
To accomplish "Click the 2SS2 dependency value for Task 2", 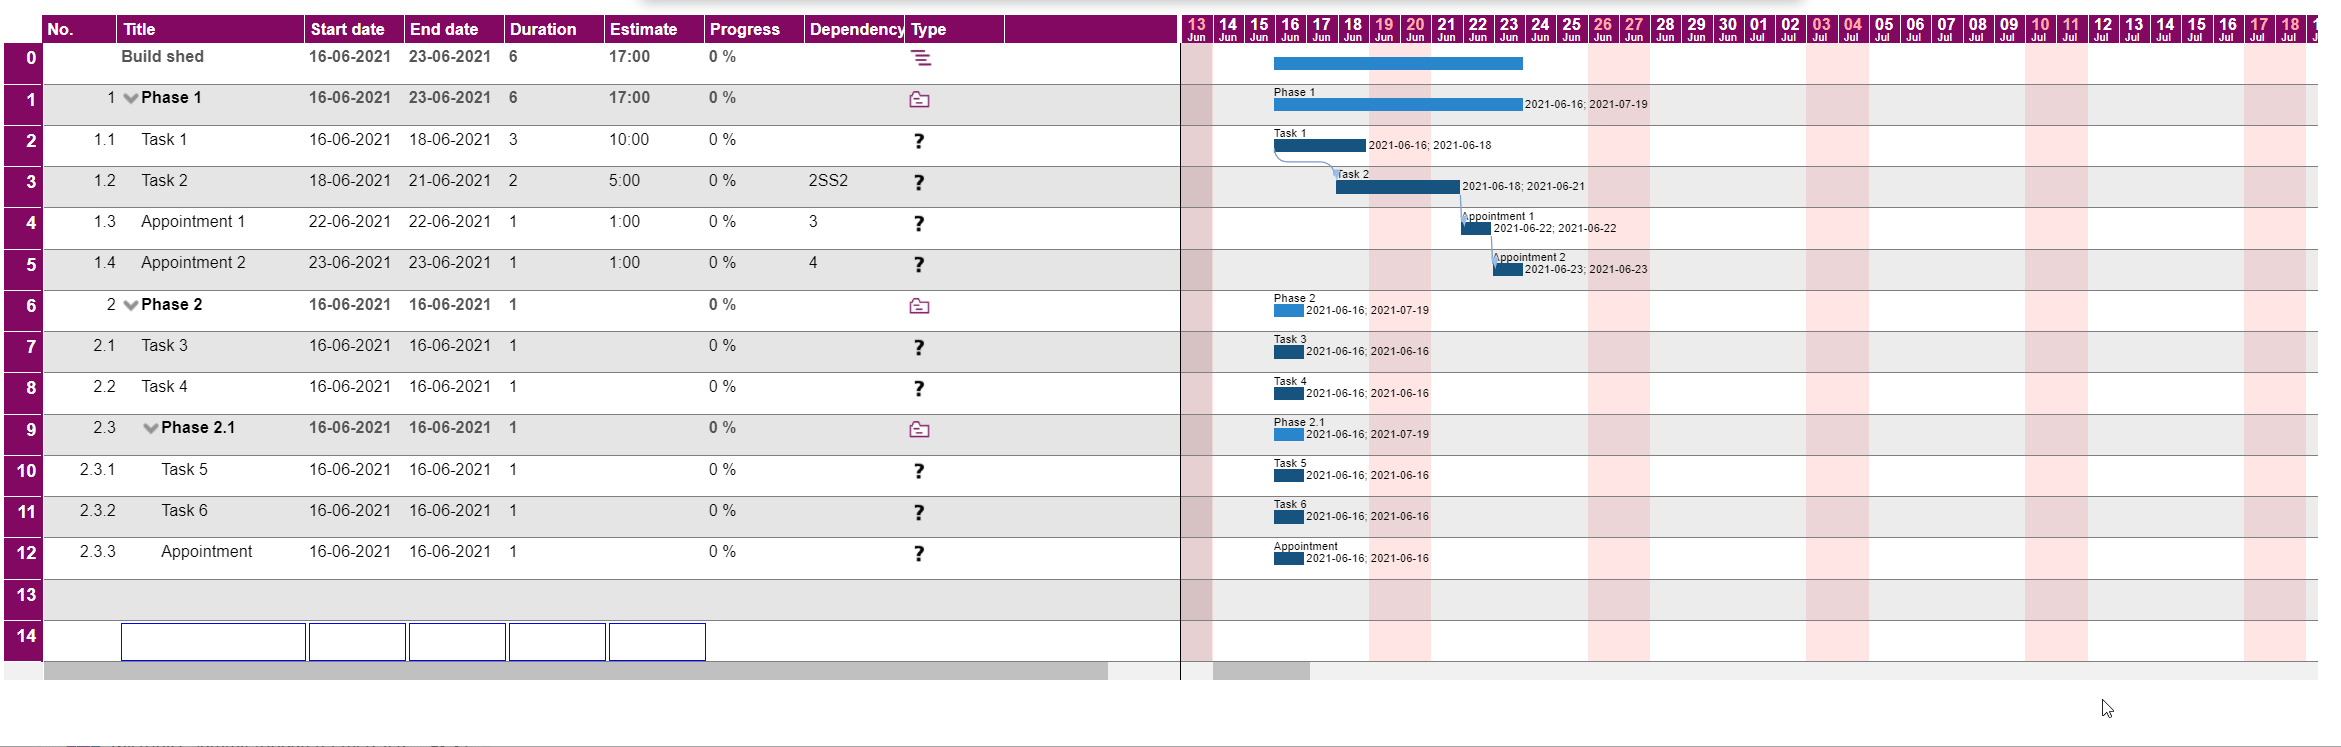I will 828,180.
